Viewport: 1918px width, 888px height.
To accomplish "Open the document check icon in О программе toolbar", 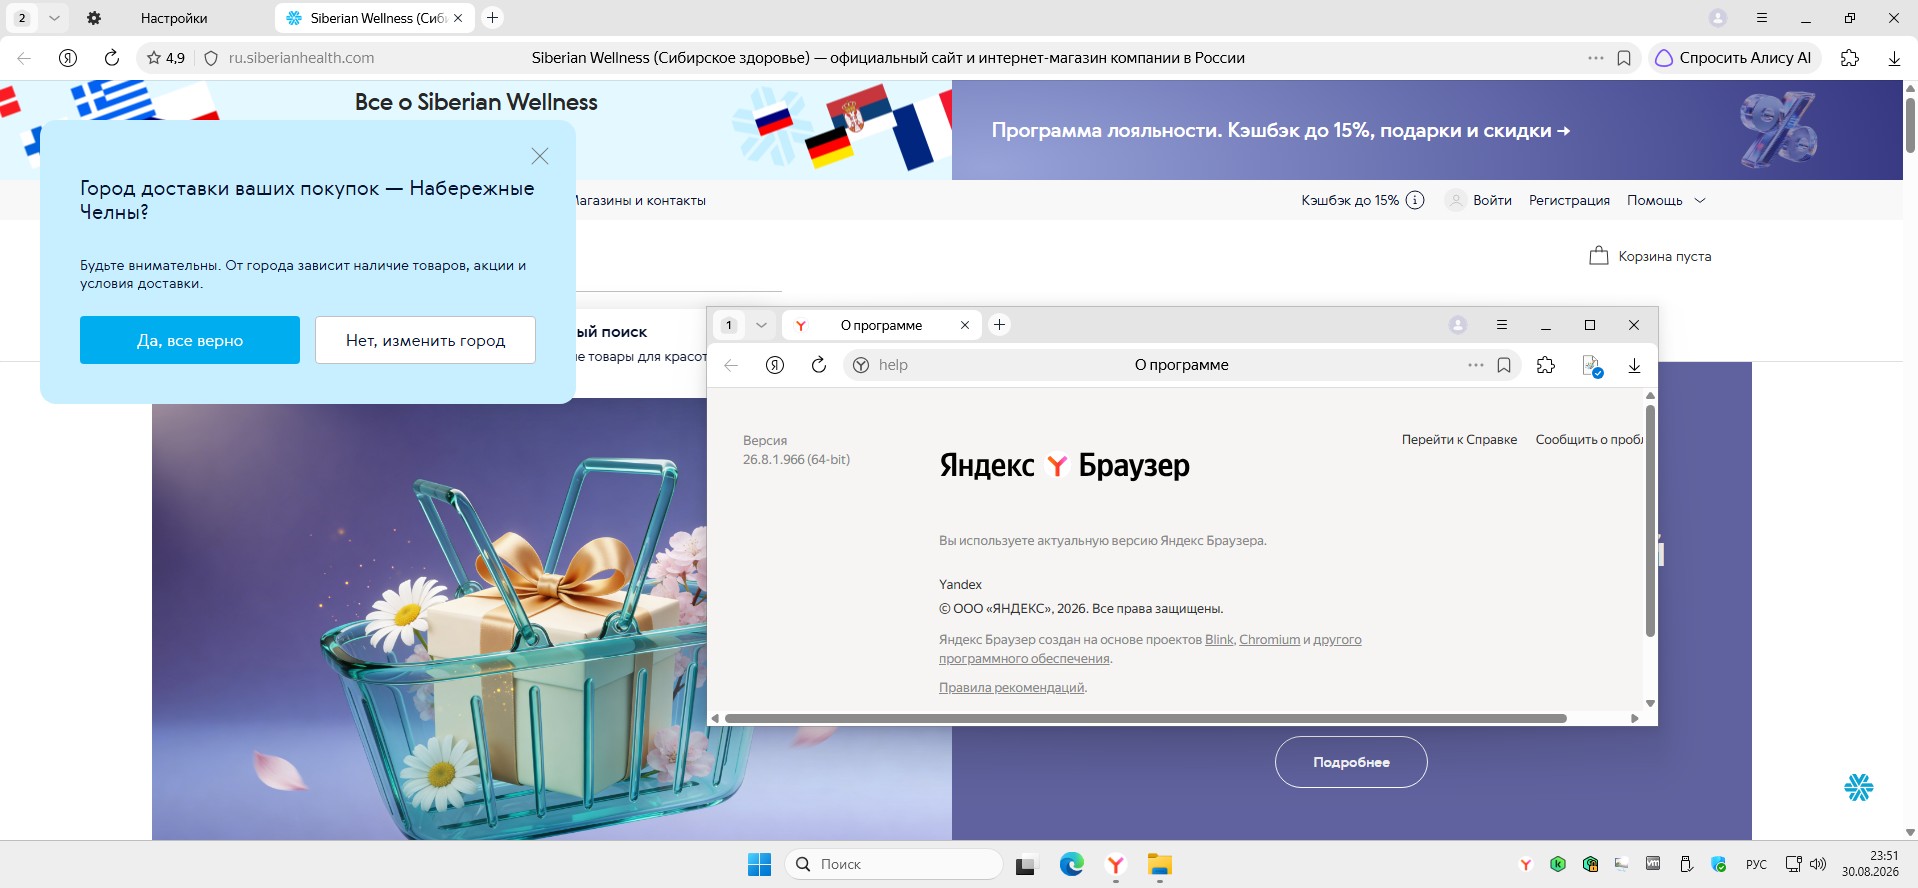I will click(x=1592, y=366).
